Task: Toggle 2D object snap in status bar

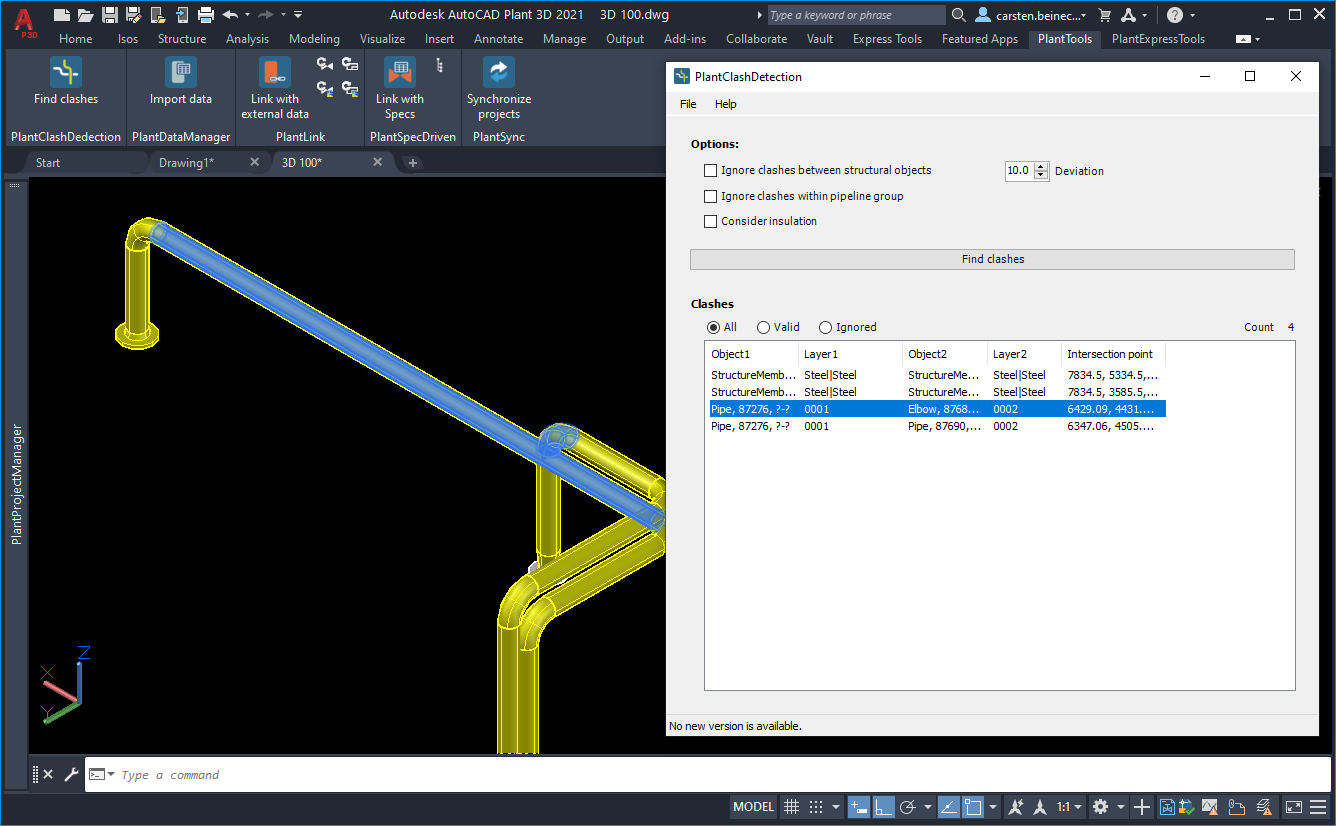Action: [x=973, y=807]
